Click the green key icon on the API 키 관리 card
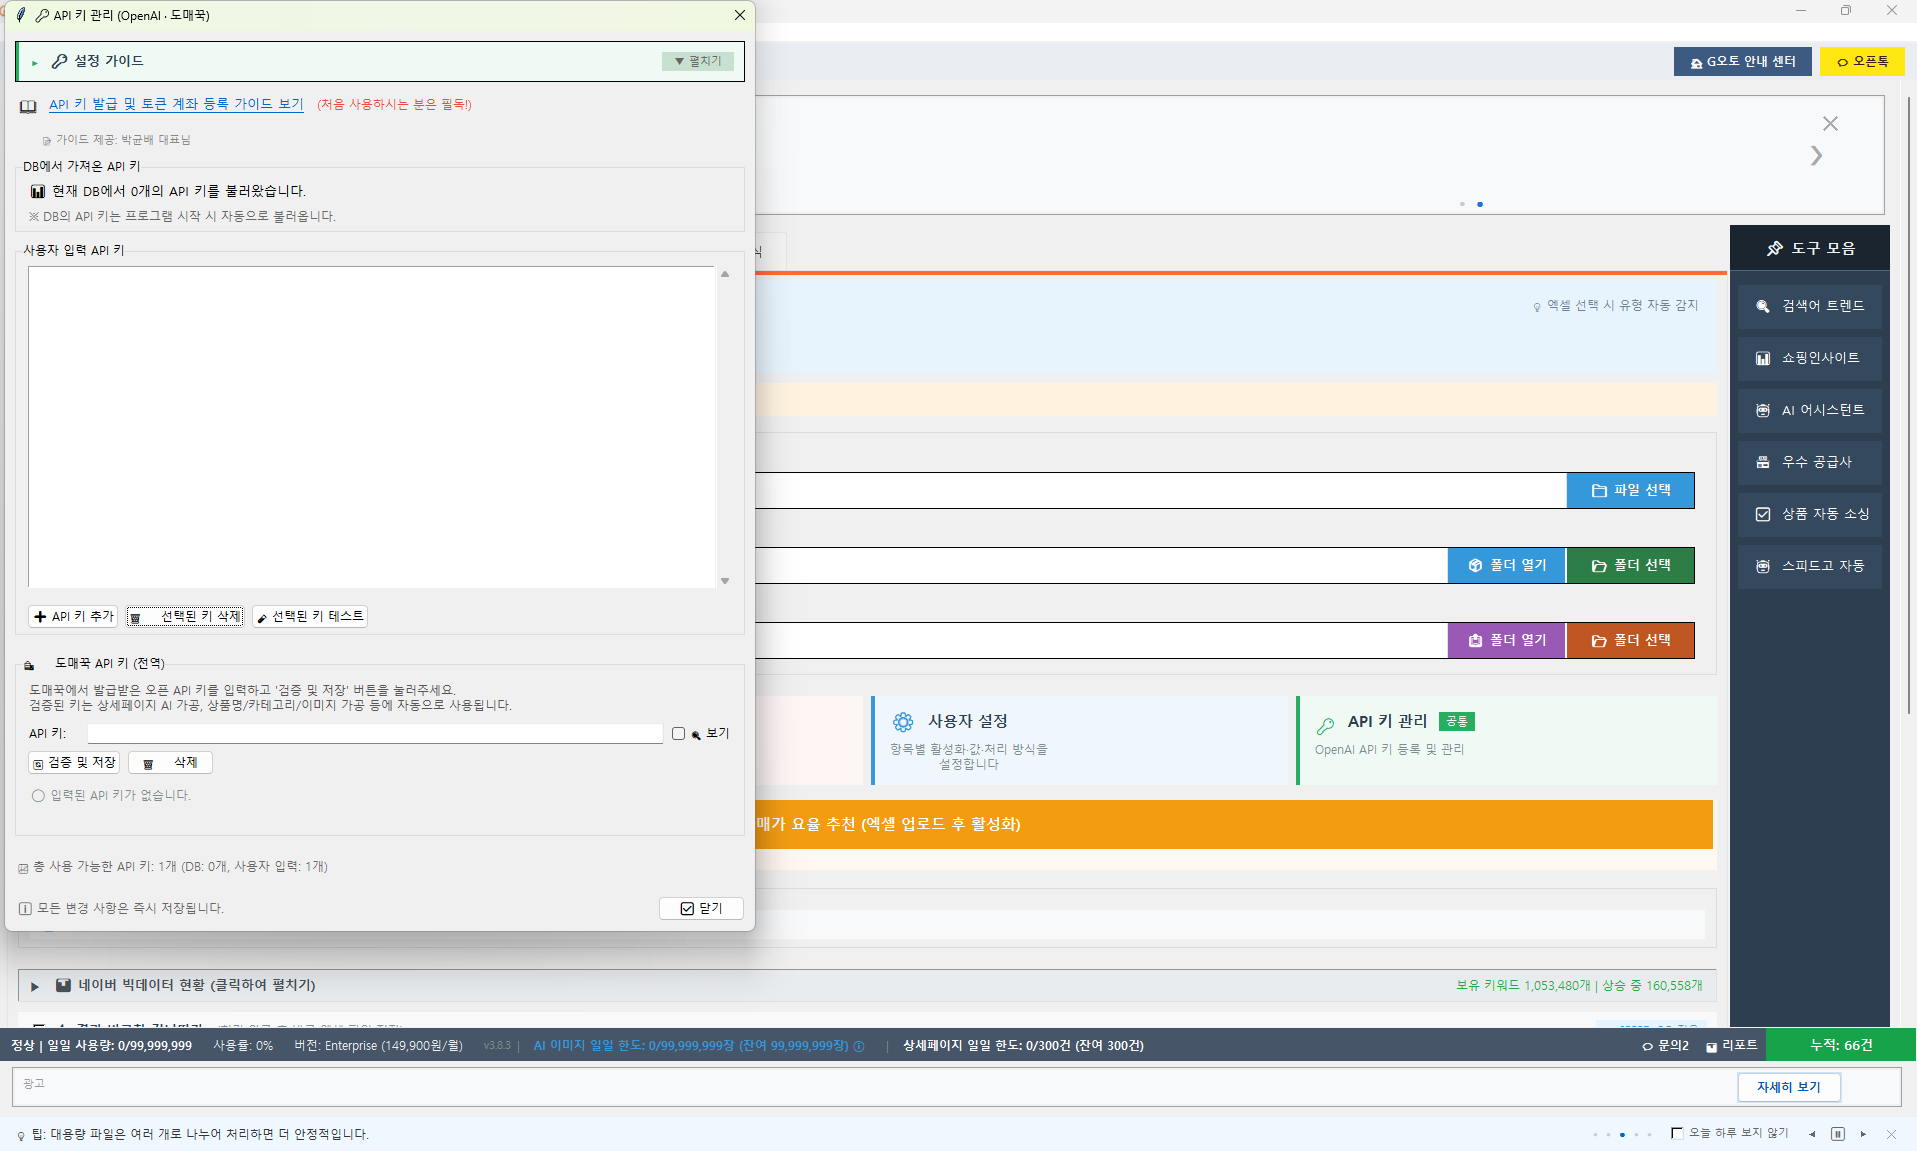Viewport: 1917px width, 1151px height. 1326,726
